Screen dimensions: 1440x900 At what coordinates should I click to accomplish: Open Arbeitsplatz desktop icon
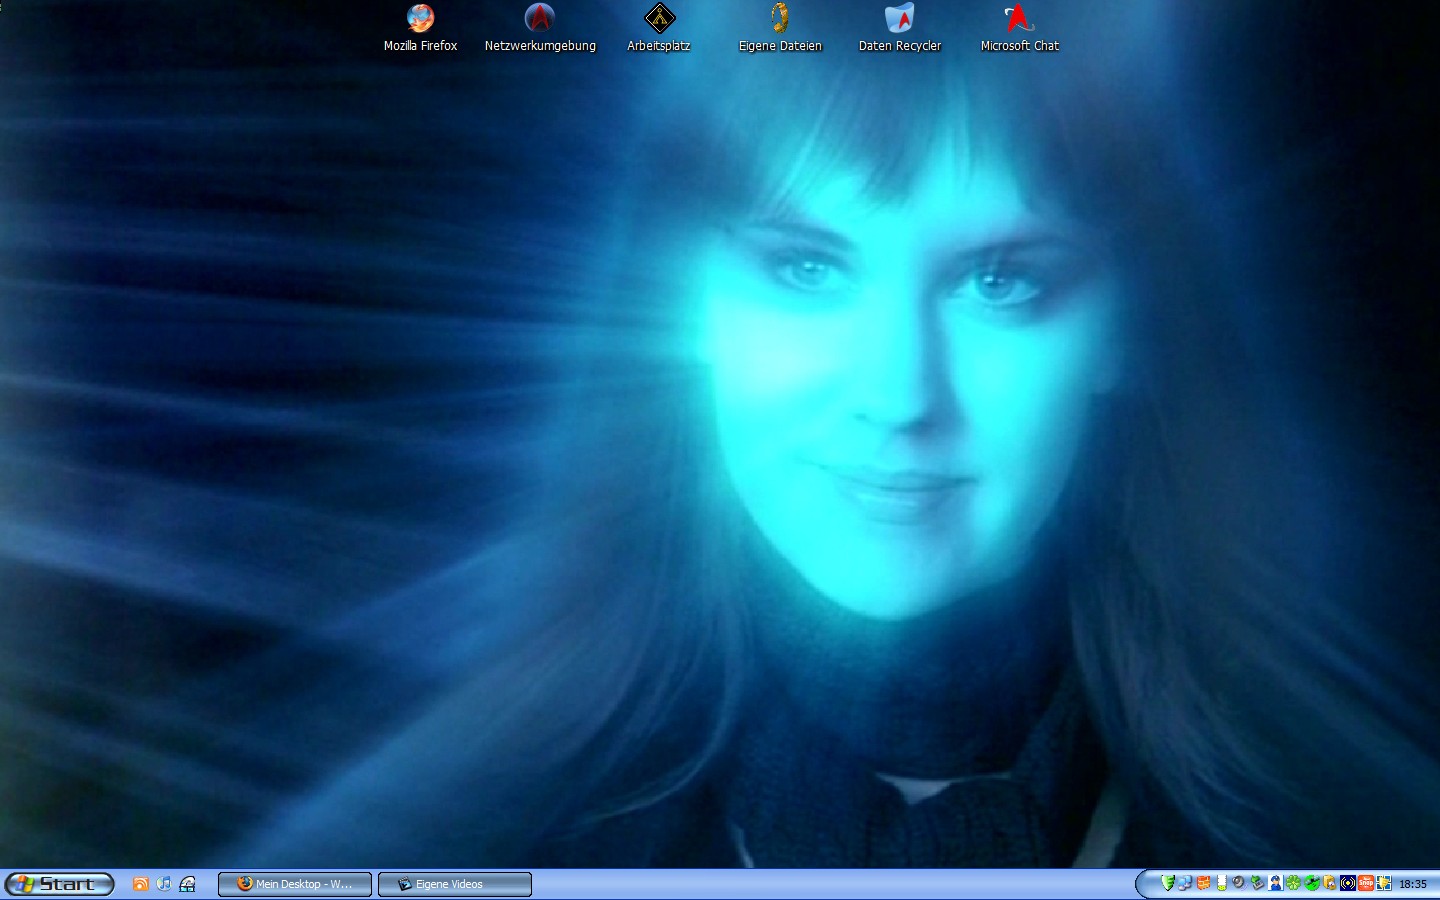click(x=659, y=19)
